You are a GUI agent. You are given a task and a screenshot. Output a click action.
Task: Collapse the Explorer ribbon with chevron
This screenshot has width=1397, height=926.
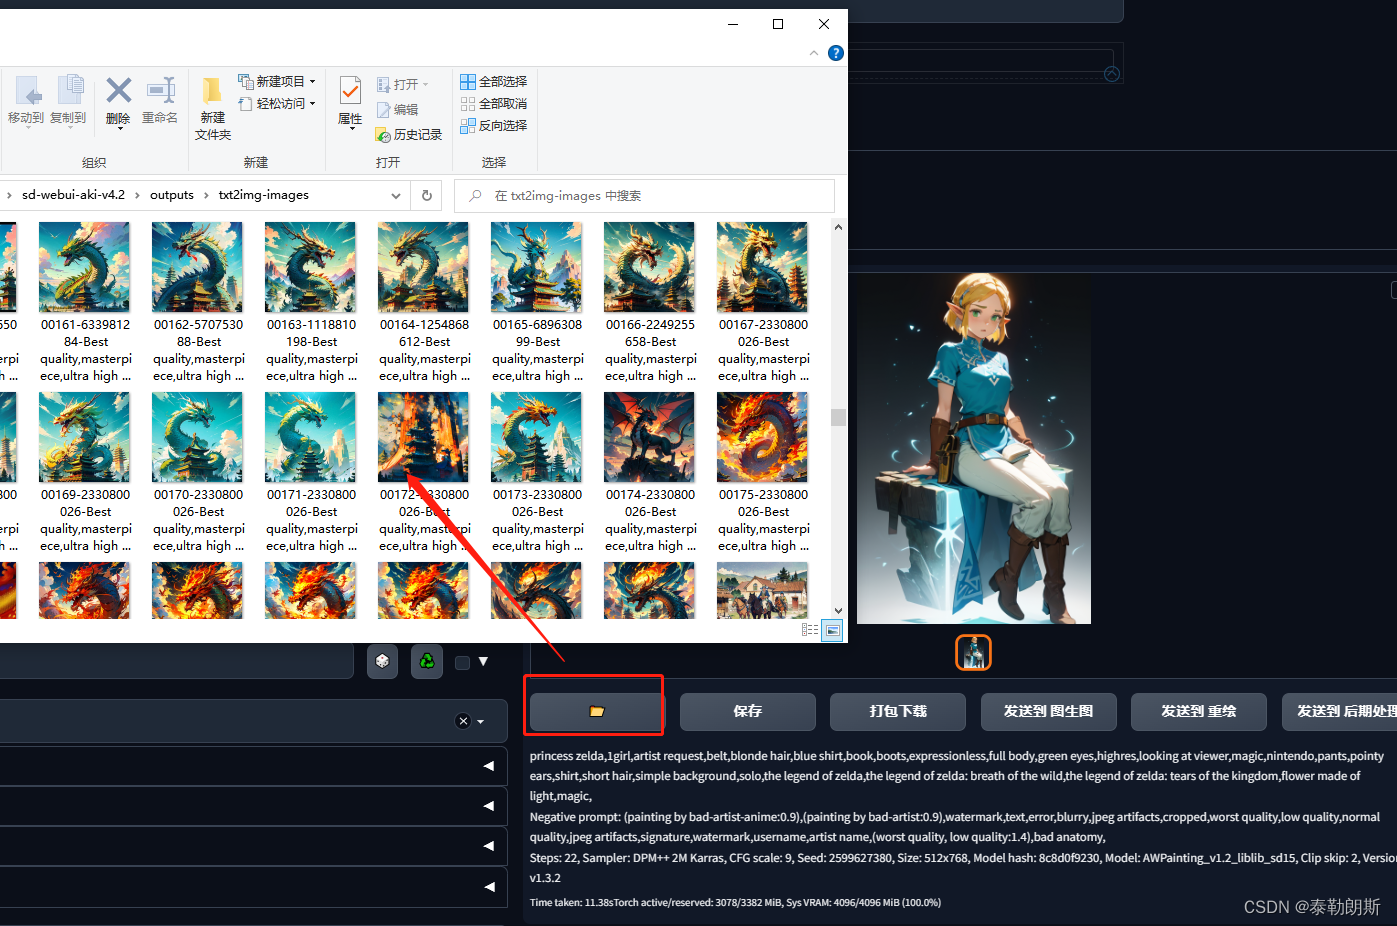814,53
